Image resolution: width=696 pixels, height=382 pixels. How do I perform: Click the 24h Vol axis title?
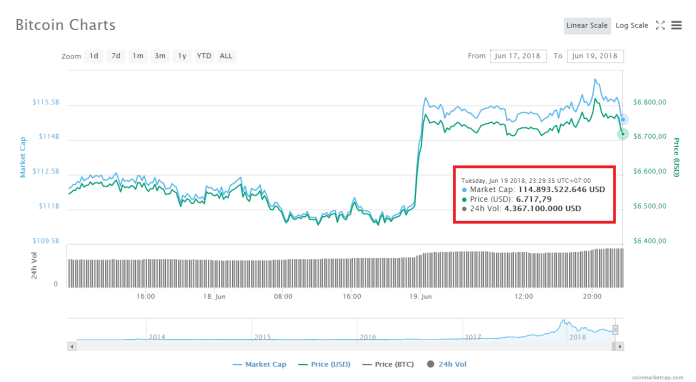click(34, 266)
